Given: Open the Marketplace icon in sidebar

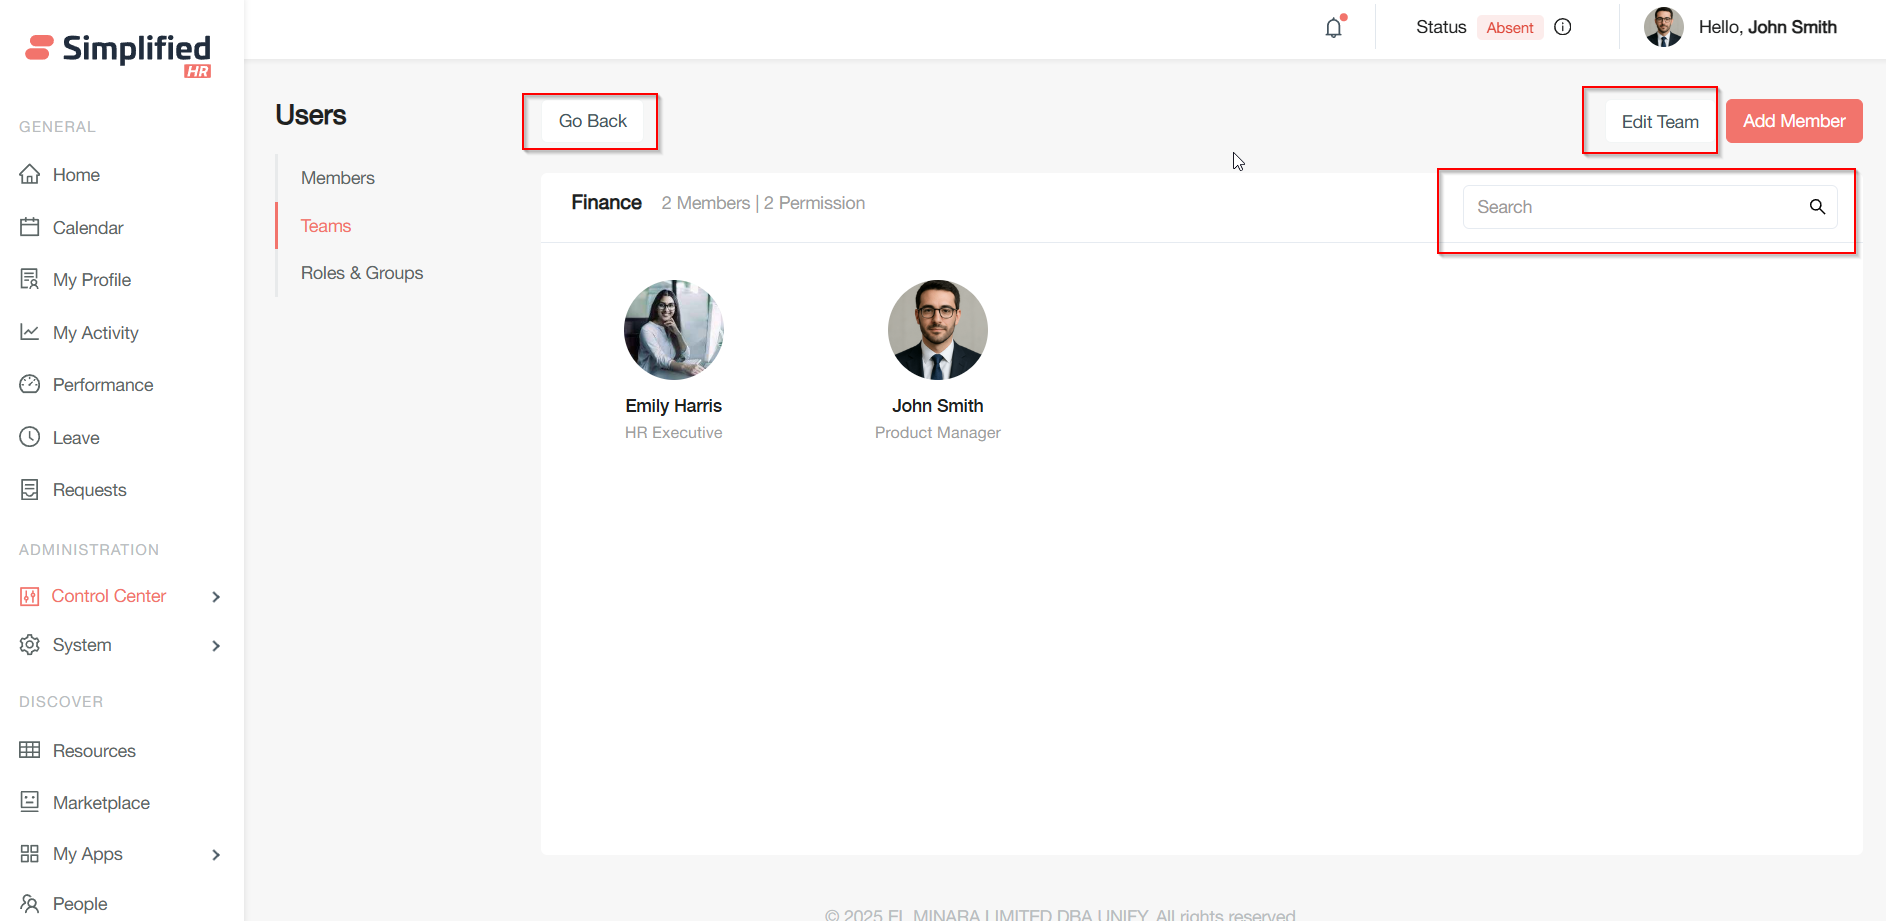Looking at the screenshot, I should coord(30,801).
